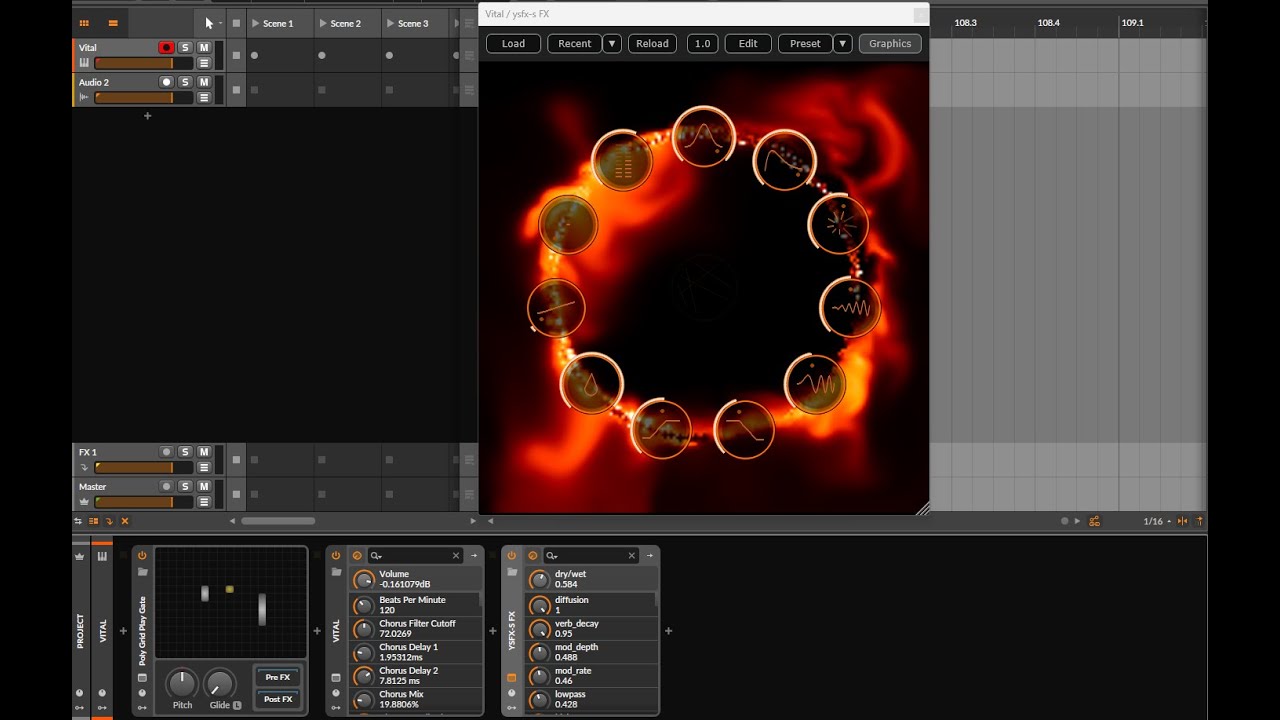Open the preset folder on YSFX-S FX device
This screenshot has width=1280, height=720.
(512, 573)
